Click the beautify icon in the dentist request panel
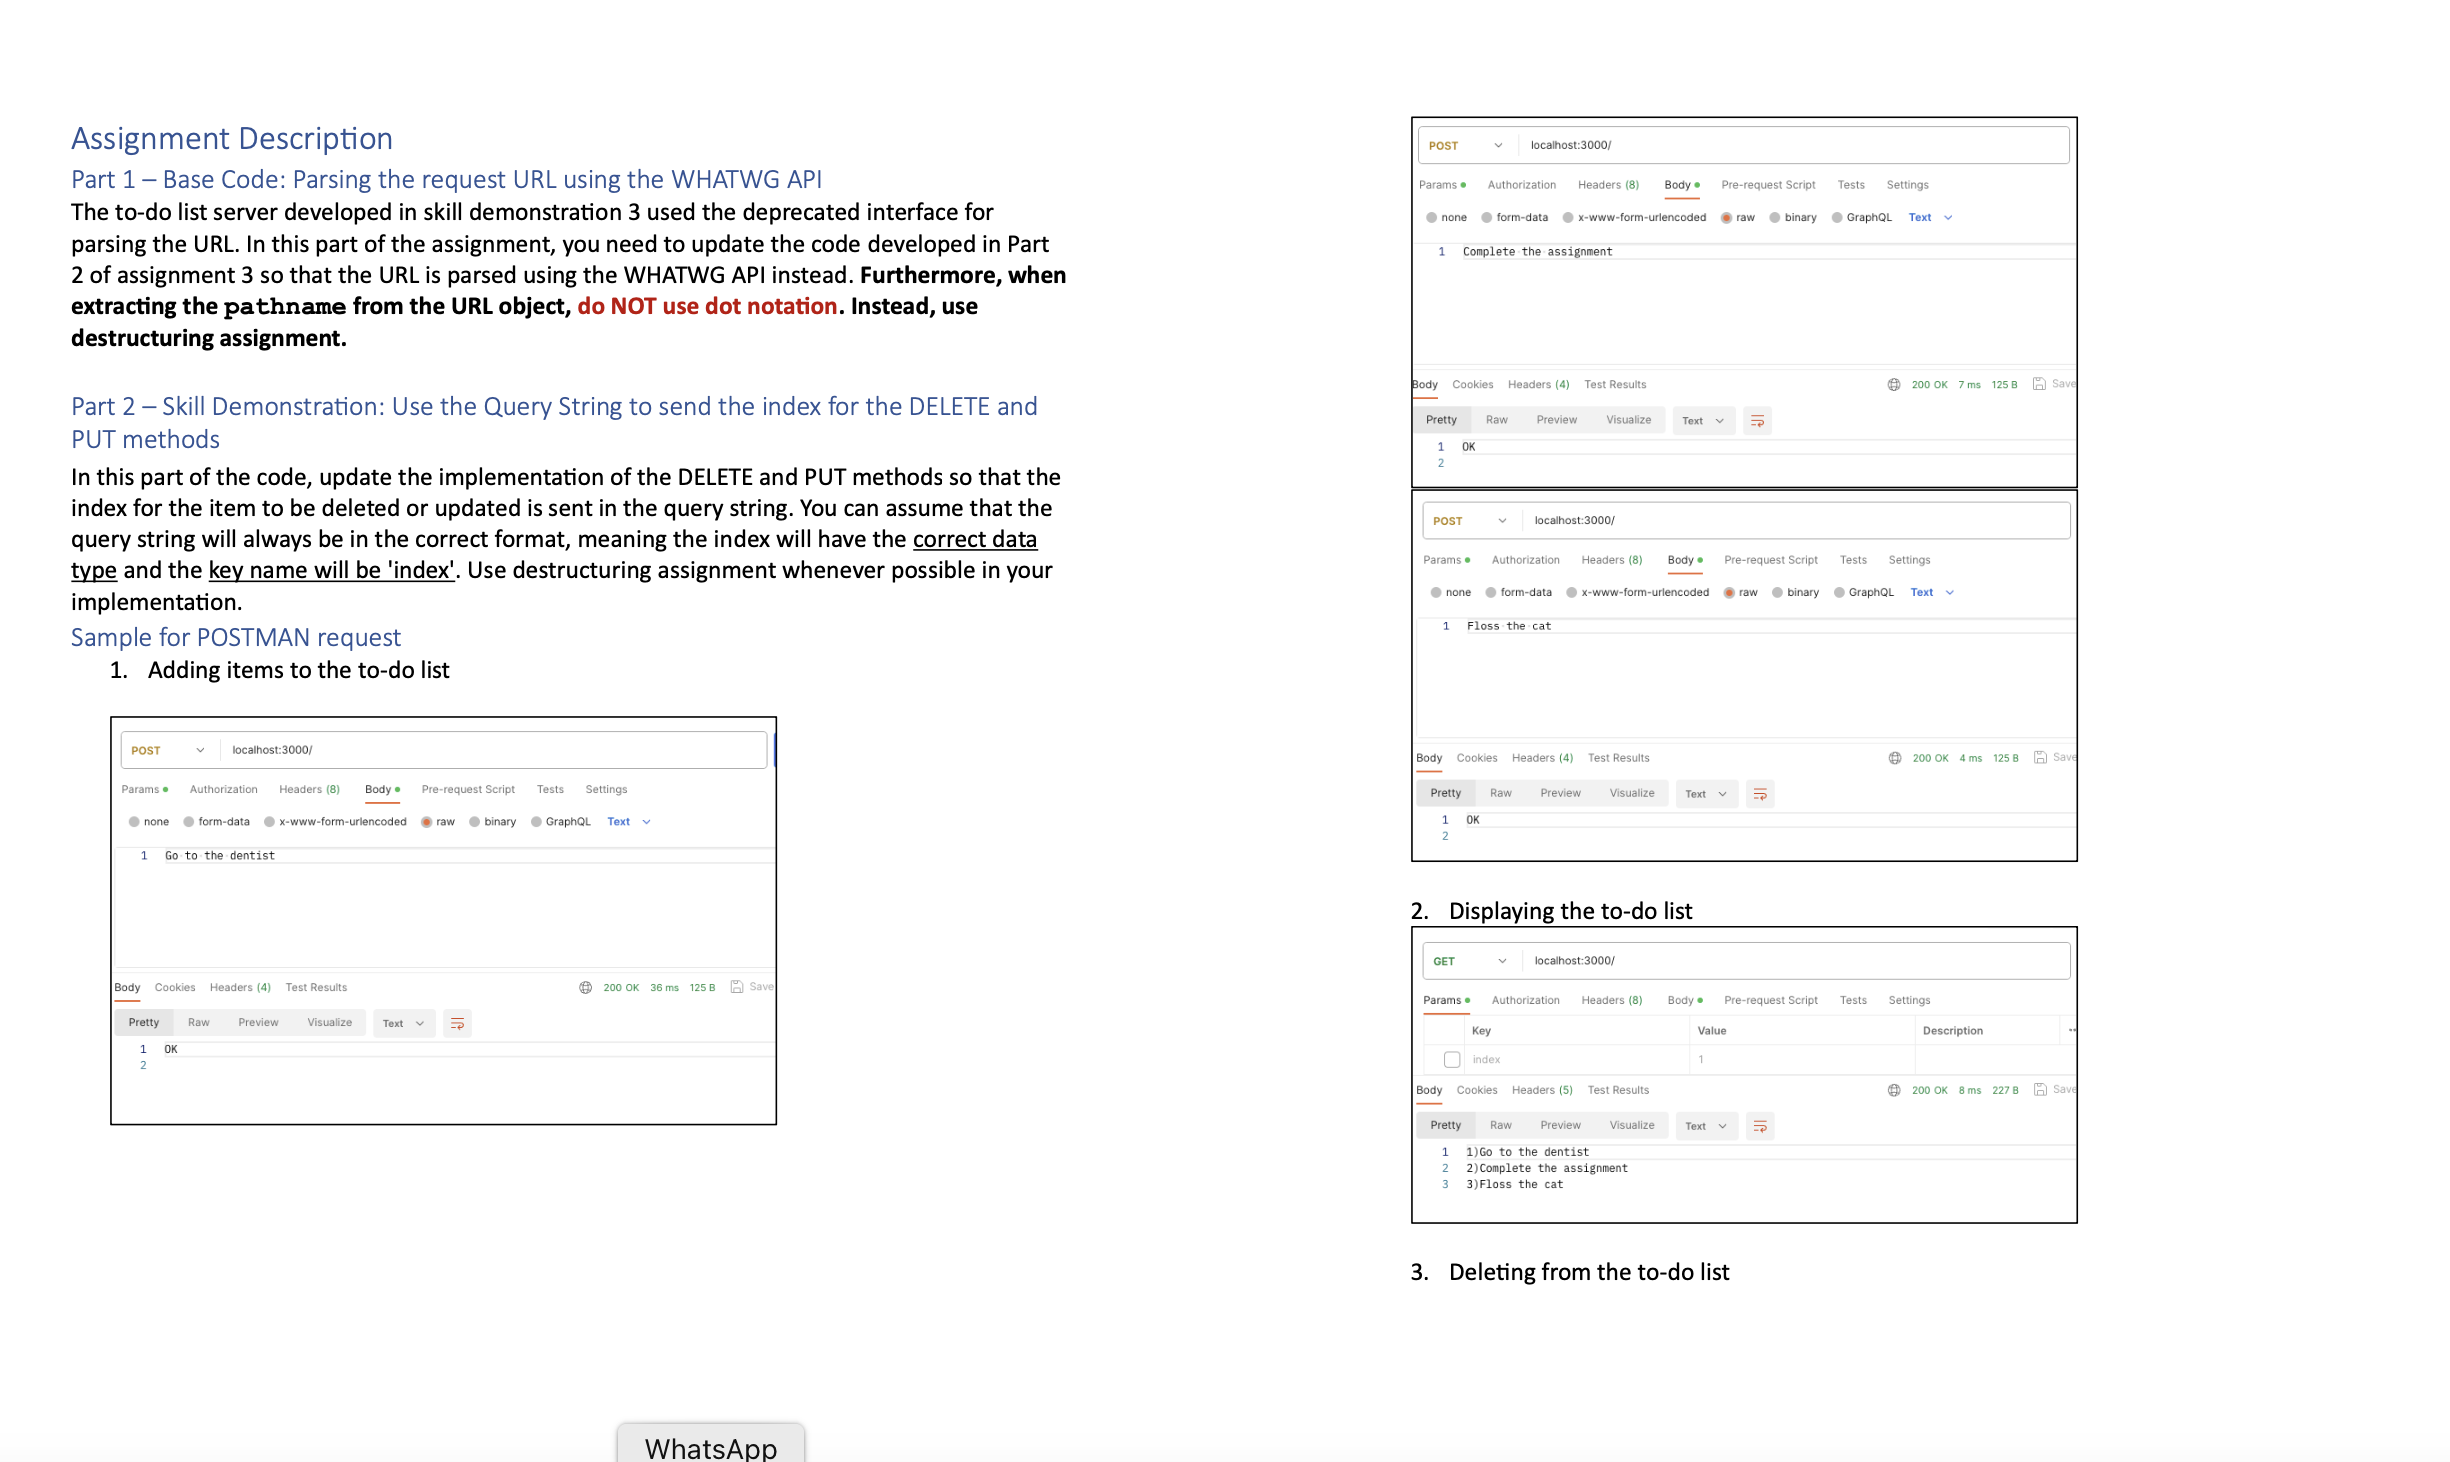The width and height of the screenshot is (2450, 1462). 458,1022
